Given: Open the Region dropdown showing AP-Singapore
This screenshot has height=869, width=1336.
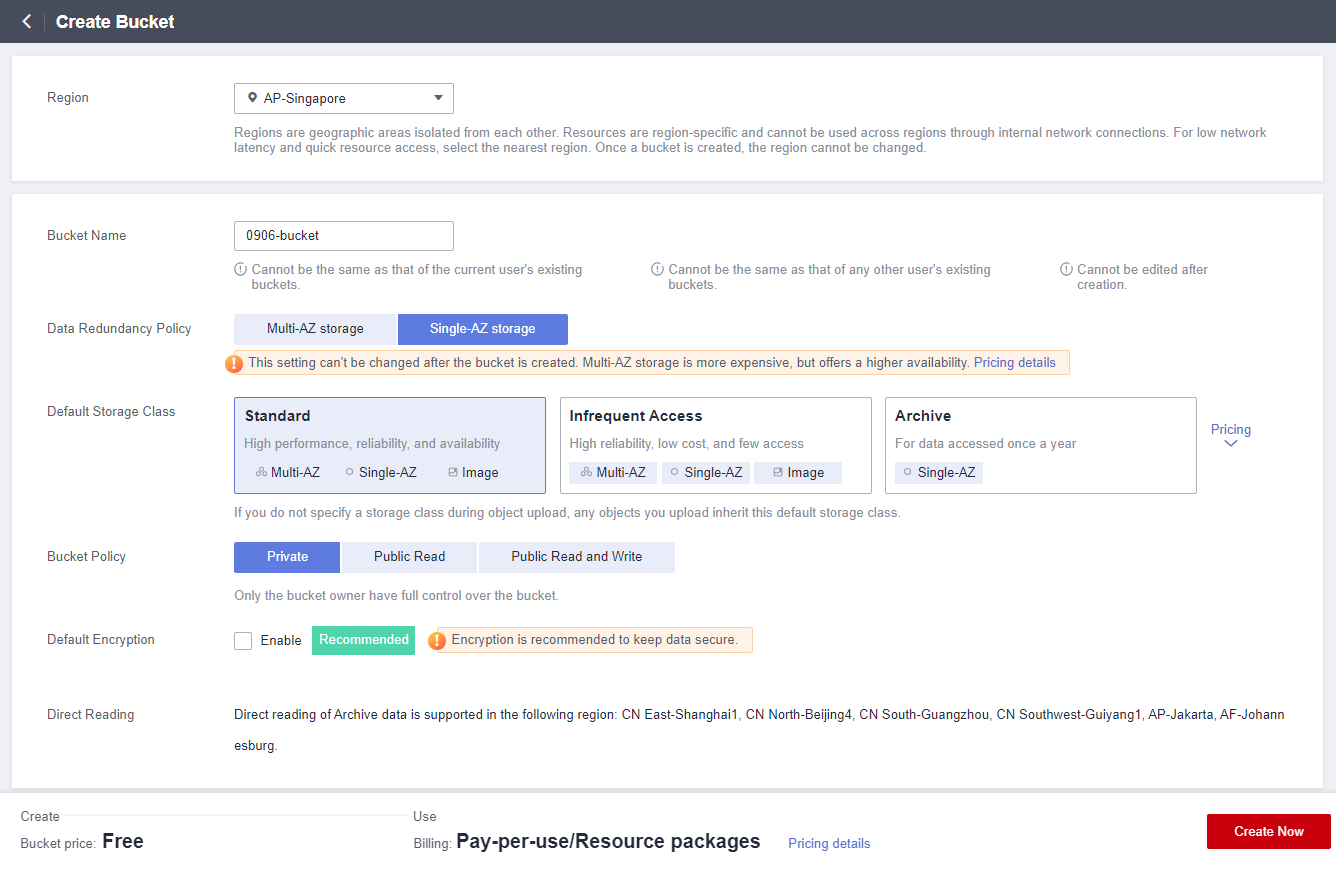Looking at the screenshot, I should pyautogui.click(x=343, y=98).
